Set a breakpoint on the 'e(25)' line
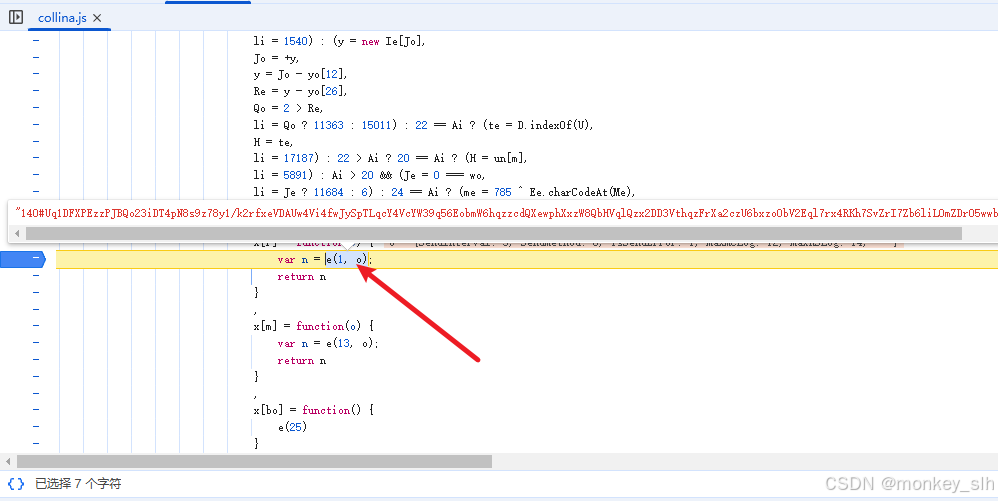 pyautogui.click(x=36, y=427)
